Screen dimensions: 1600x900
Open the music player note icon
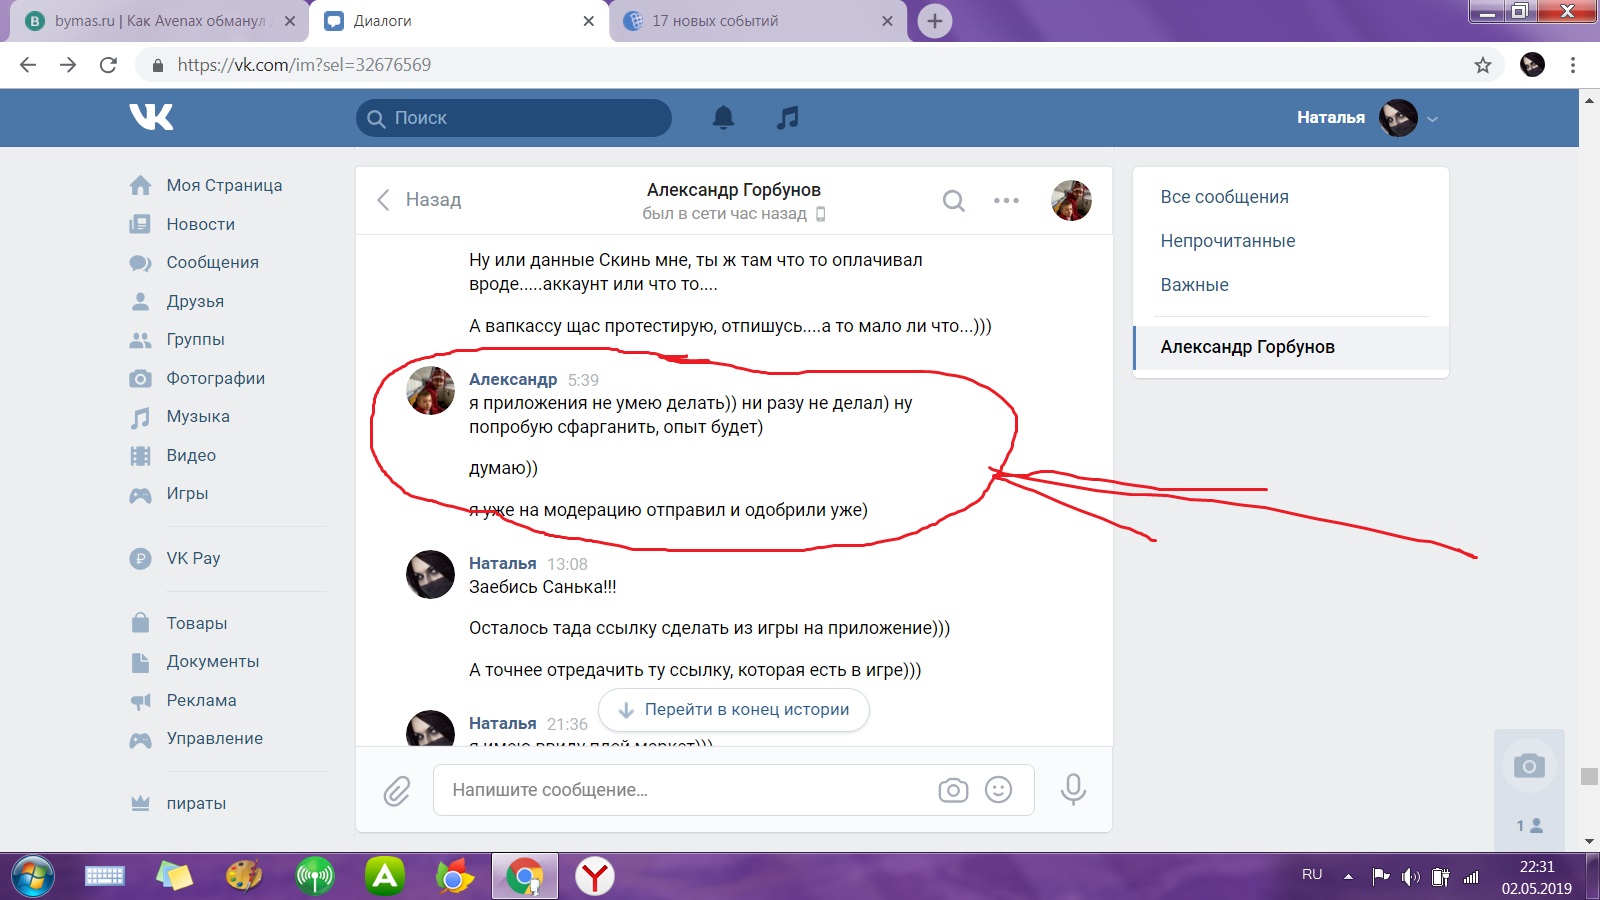point(788,118)
